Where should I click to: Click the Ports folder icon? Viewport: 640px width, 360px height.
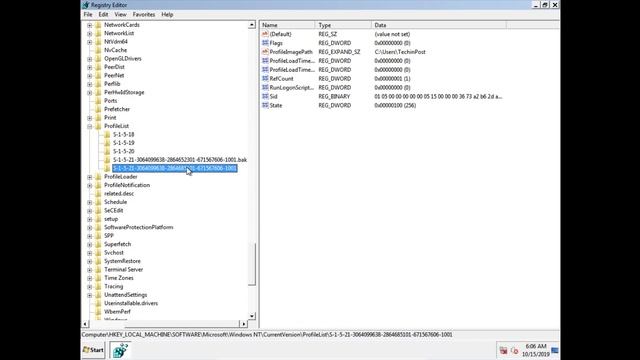(x=98, y=101)
